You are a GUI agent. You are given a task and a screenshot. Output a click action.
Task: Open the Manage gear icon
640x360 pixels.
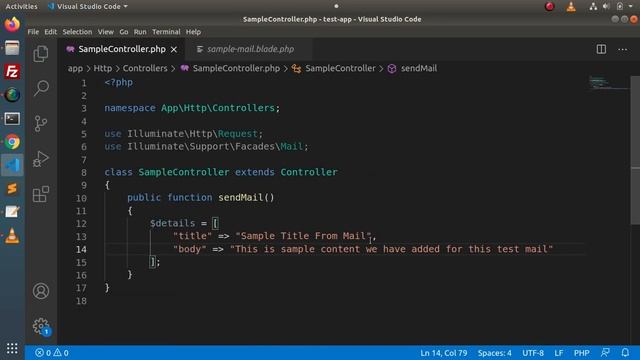[x=41, y=326]
